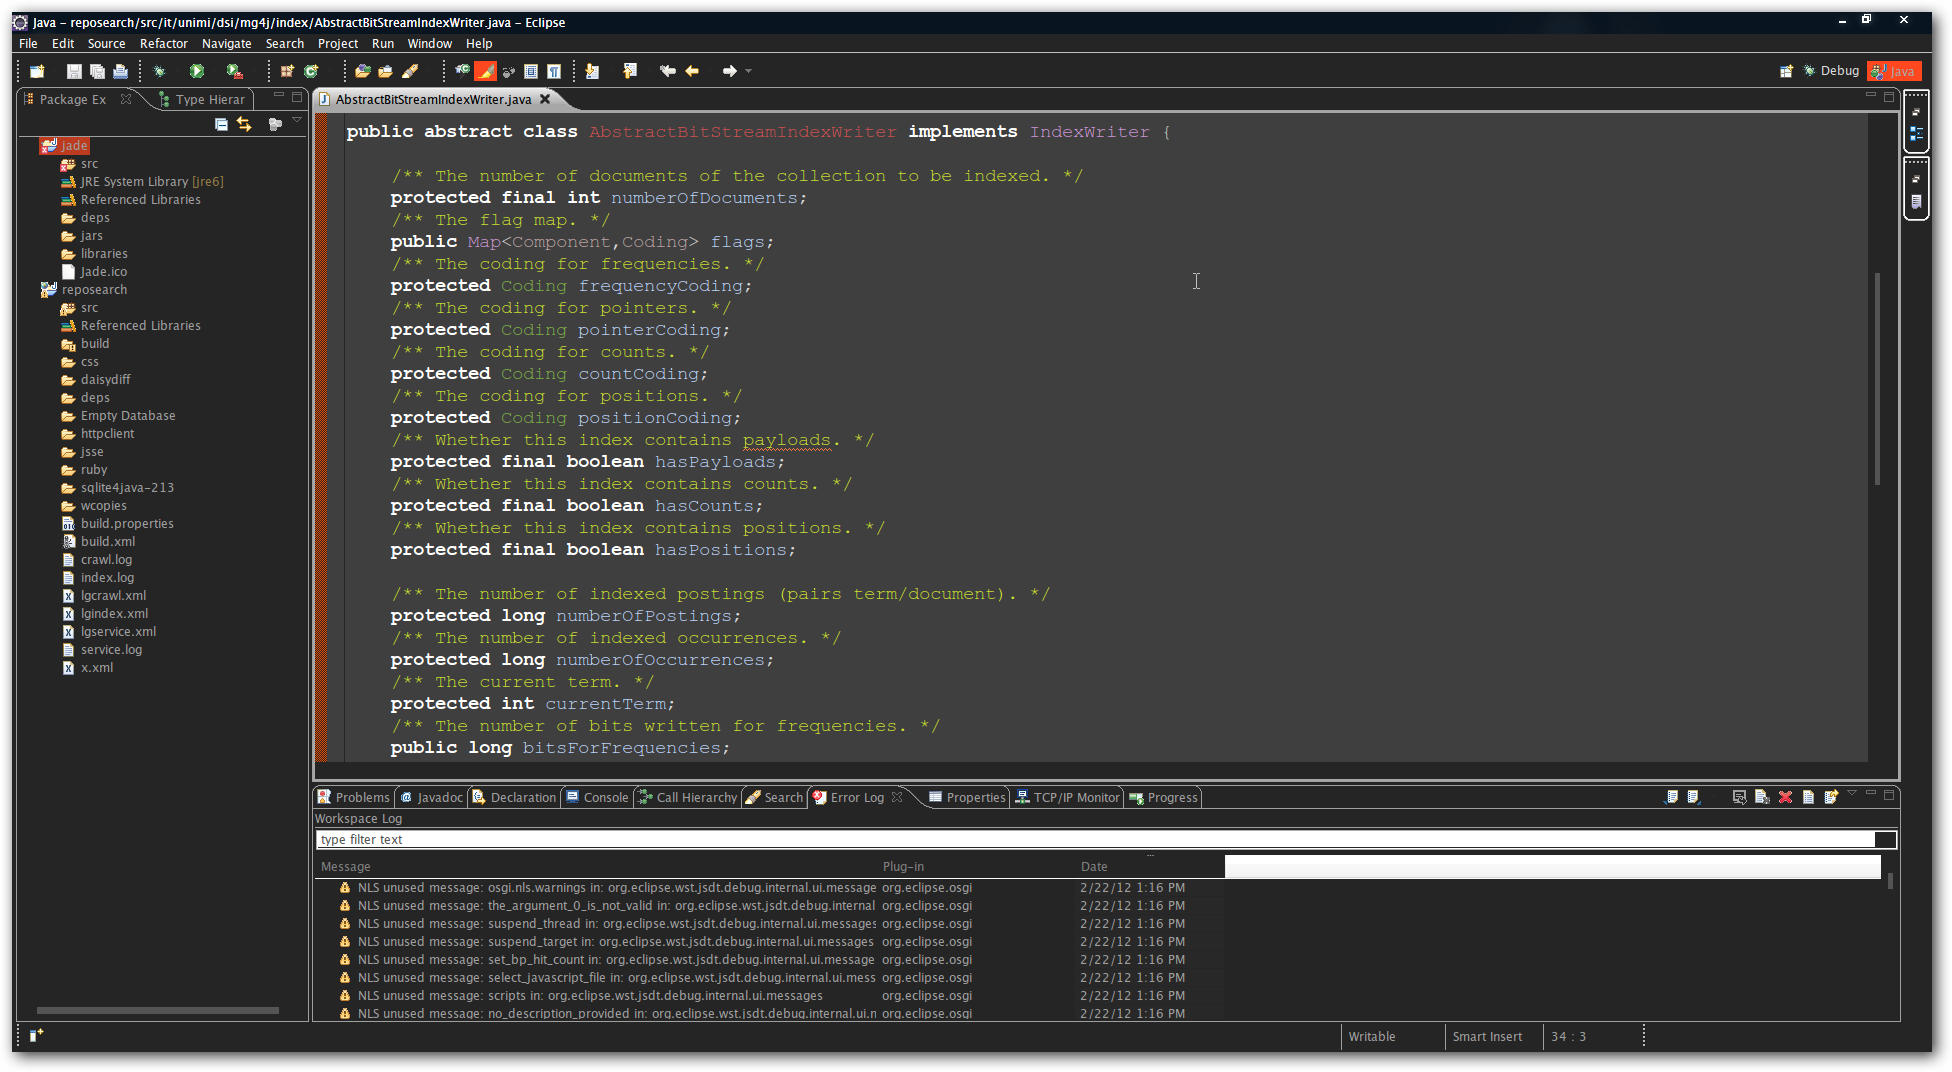Open the Source menu
The image size is (1952, 1072).
point(106,43)
